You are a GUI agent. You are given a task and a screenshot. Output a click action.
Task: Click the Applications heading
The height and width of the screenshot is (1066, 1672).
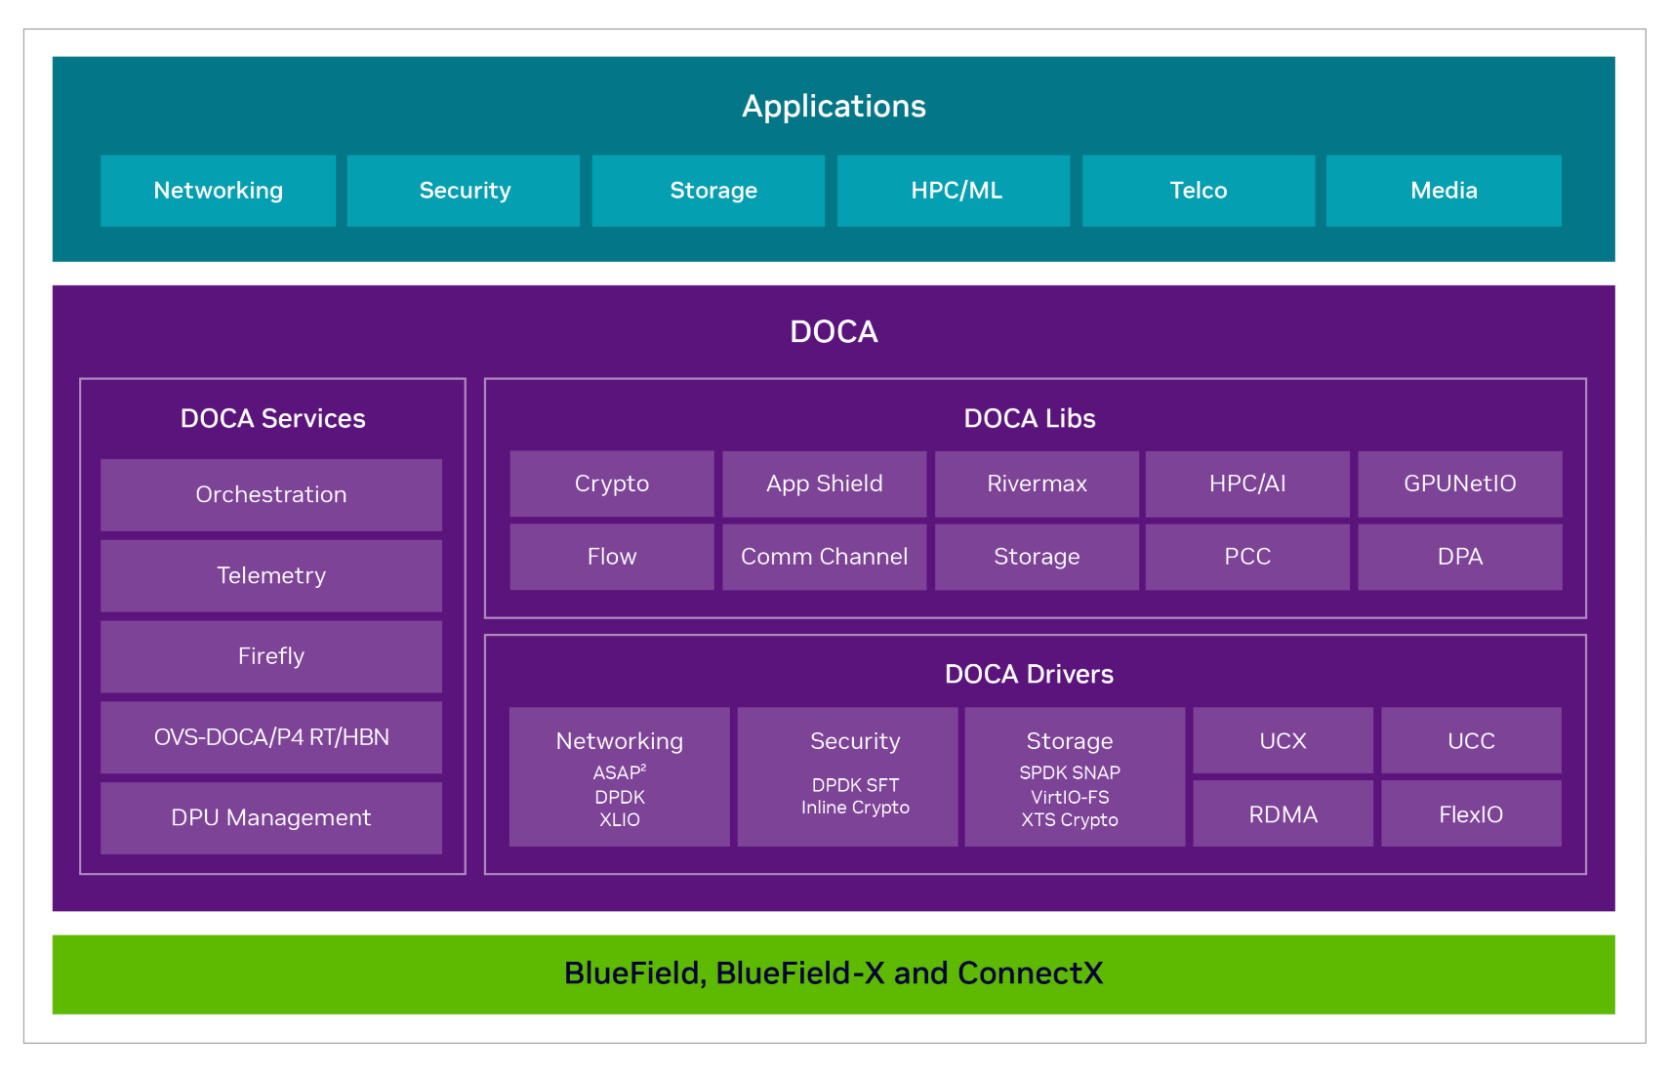(833, 106)
